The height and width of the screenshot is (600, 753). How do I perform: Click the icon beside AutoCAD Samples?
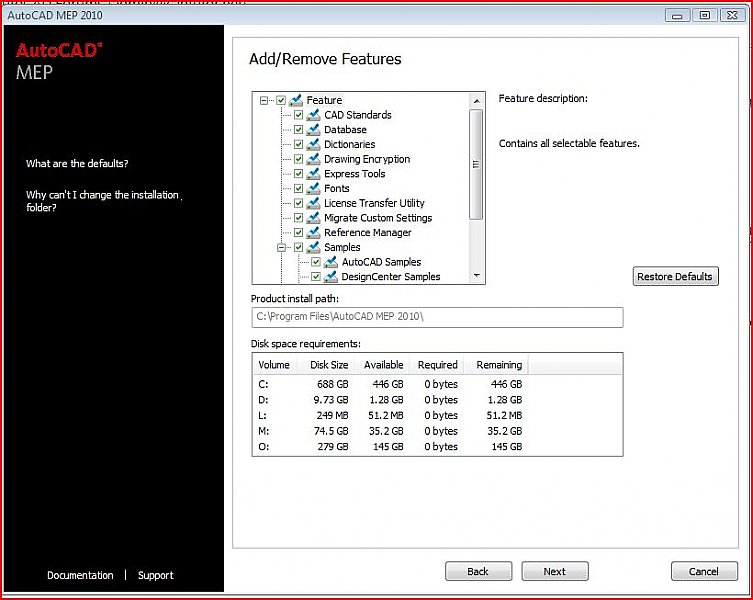point(330,262)
